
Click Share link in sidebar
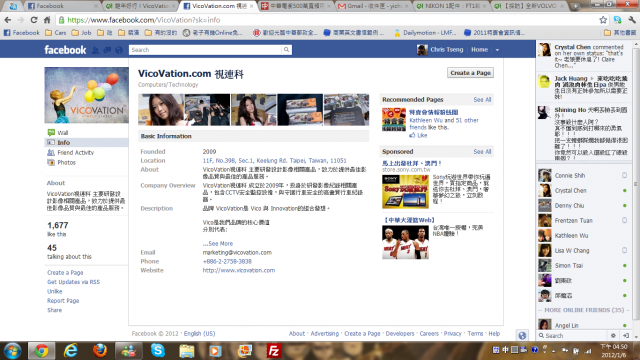(x=54, y=310)
